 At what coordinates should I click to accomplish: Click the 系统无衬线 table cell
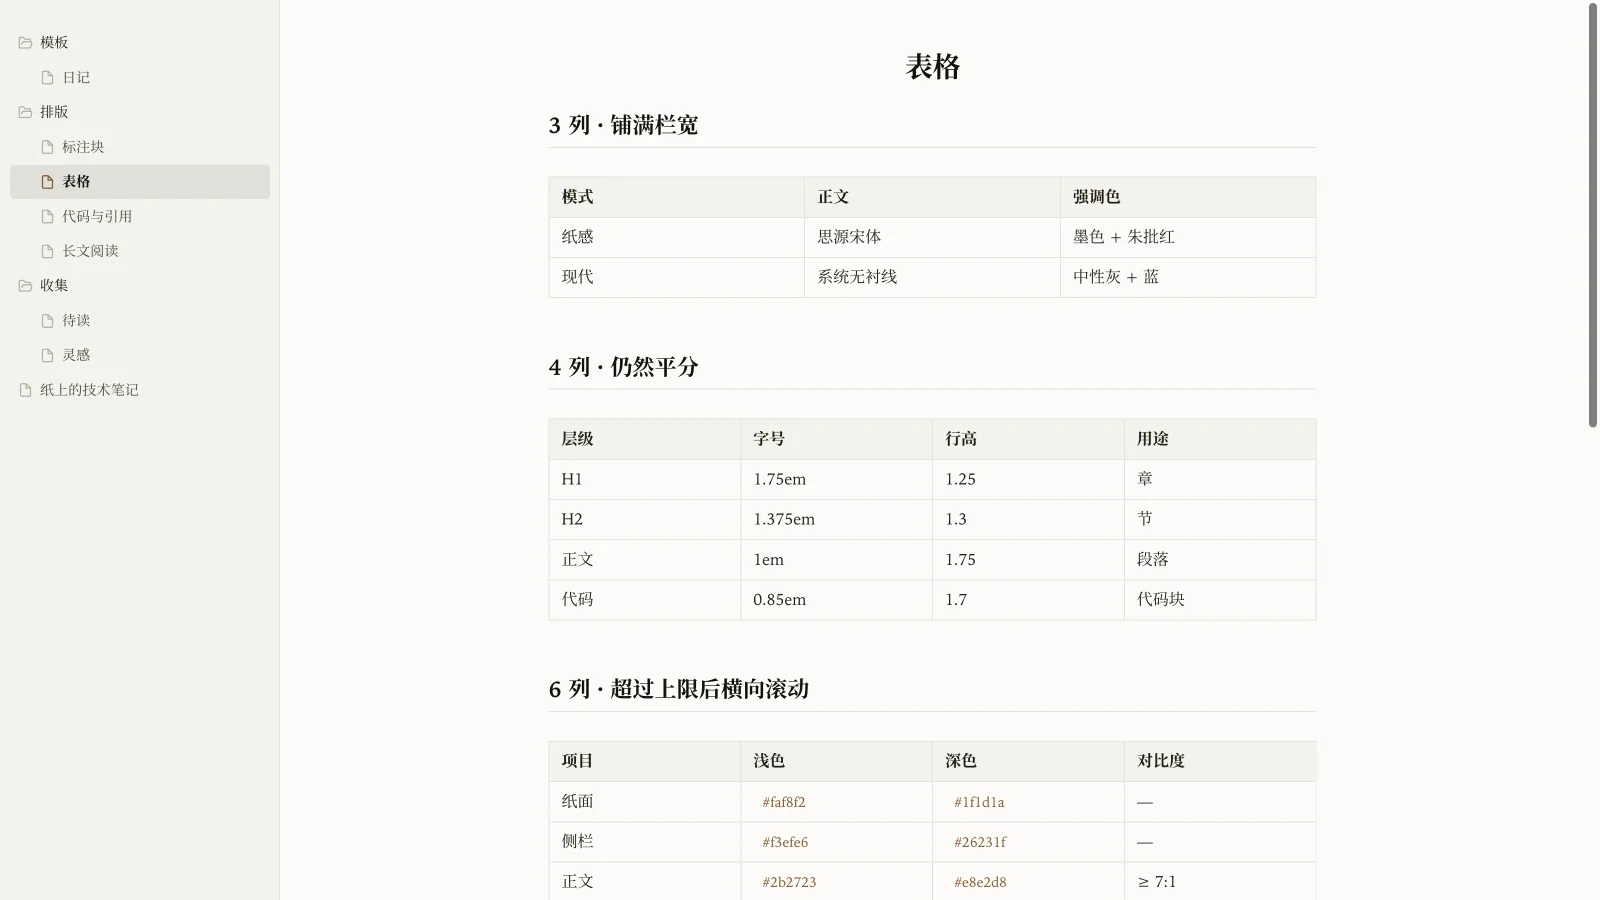(x=932, y=277)
